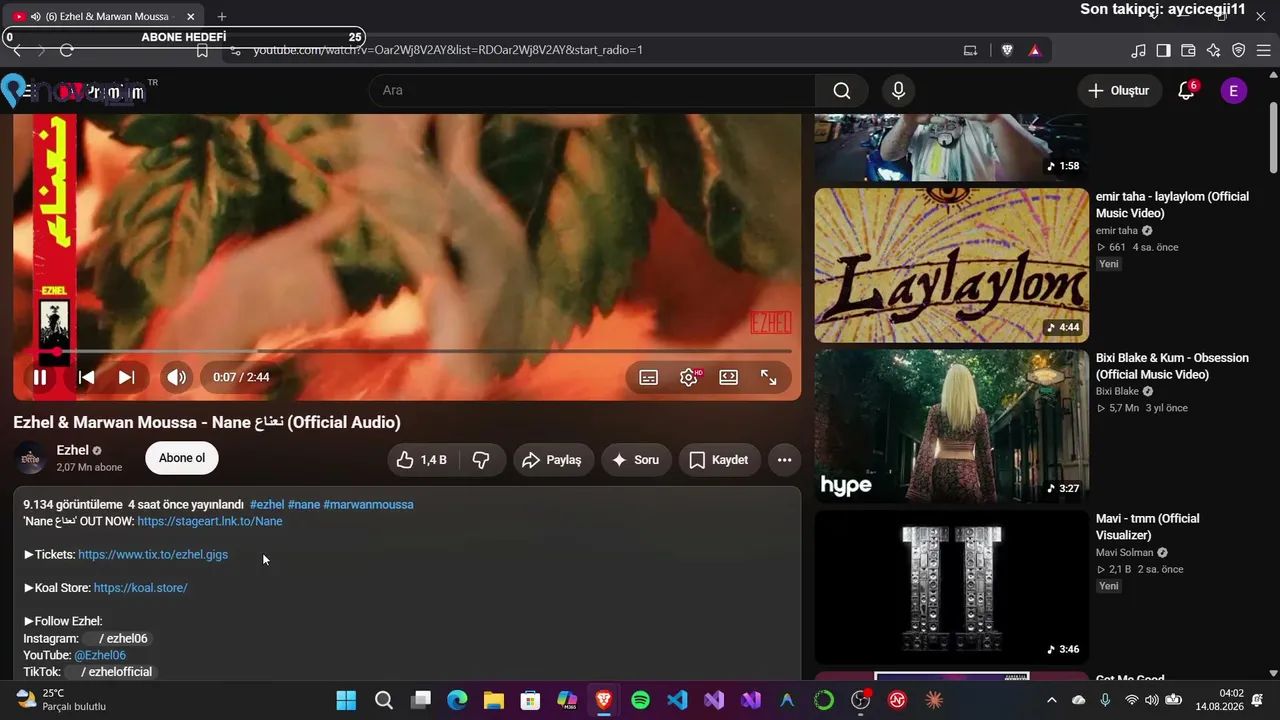This screenshot has height=720, width=1280.
Task: Toggle video subtitles on
Action: click(649, 377)
